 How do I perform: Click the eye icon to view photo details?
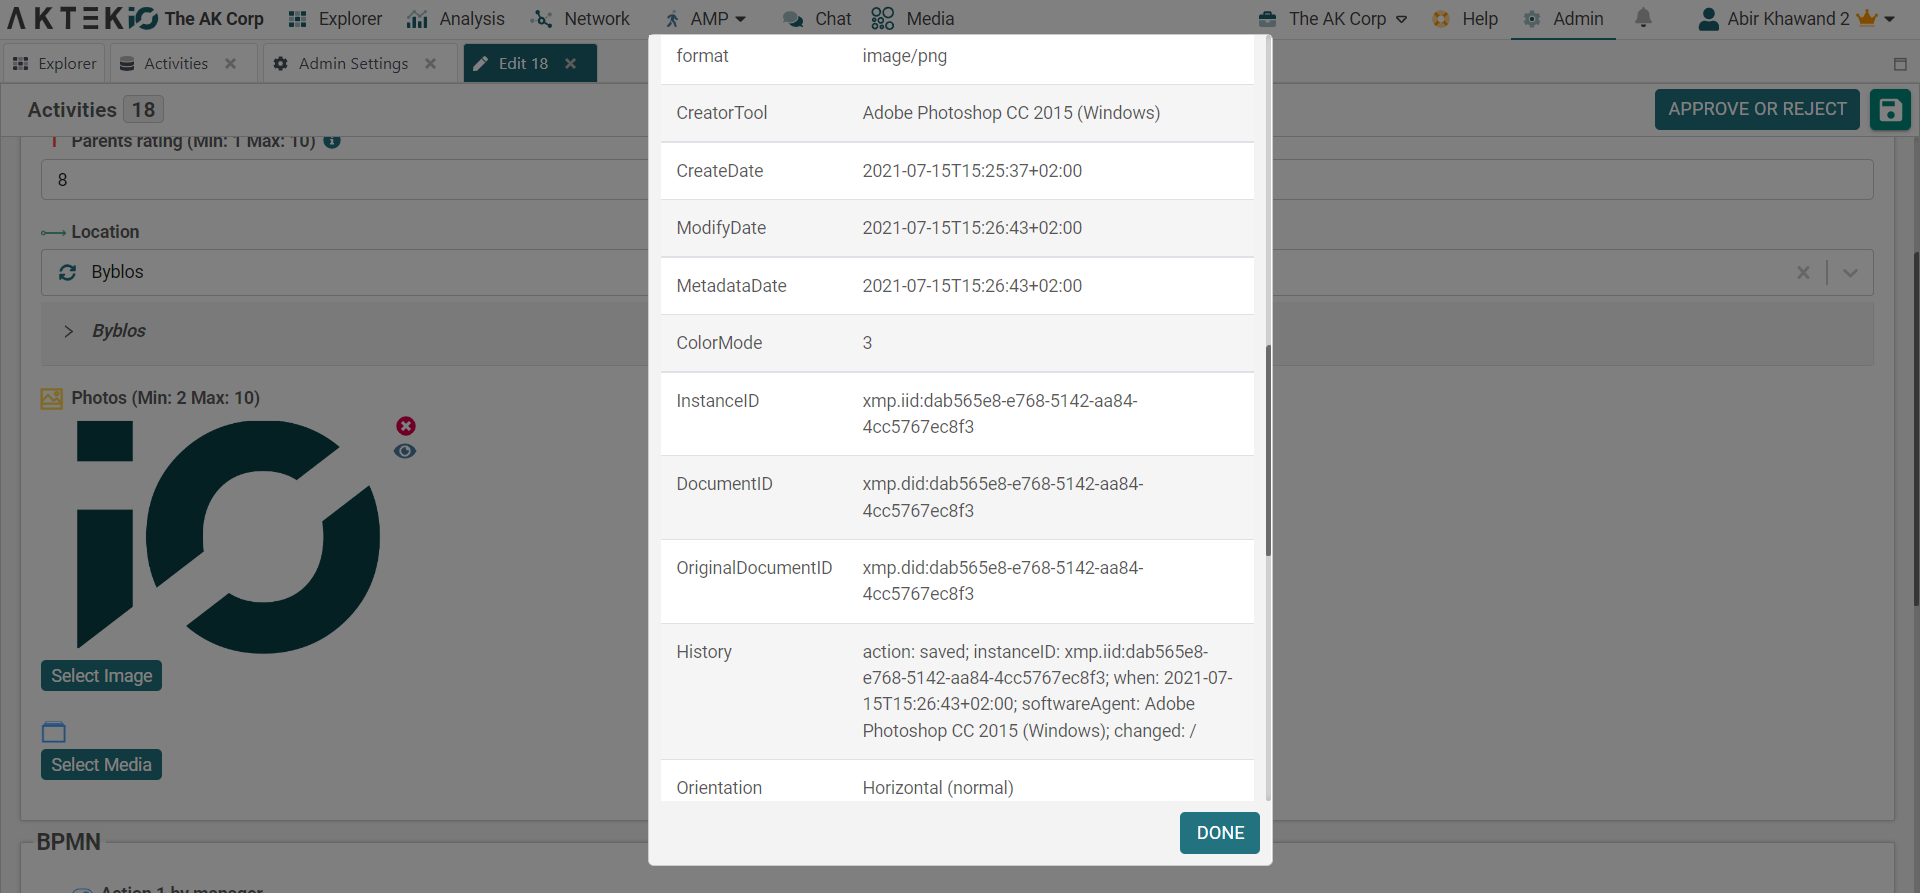pyautogui.click(x=405, y=451)
